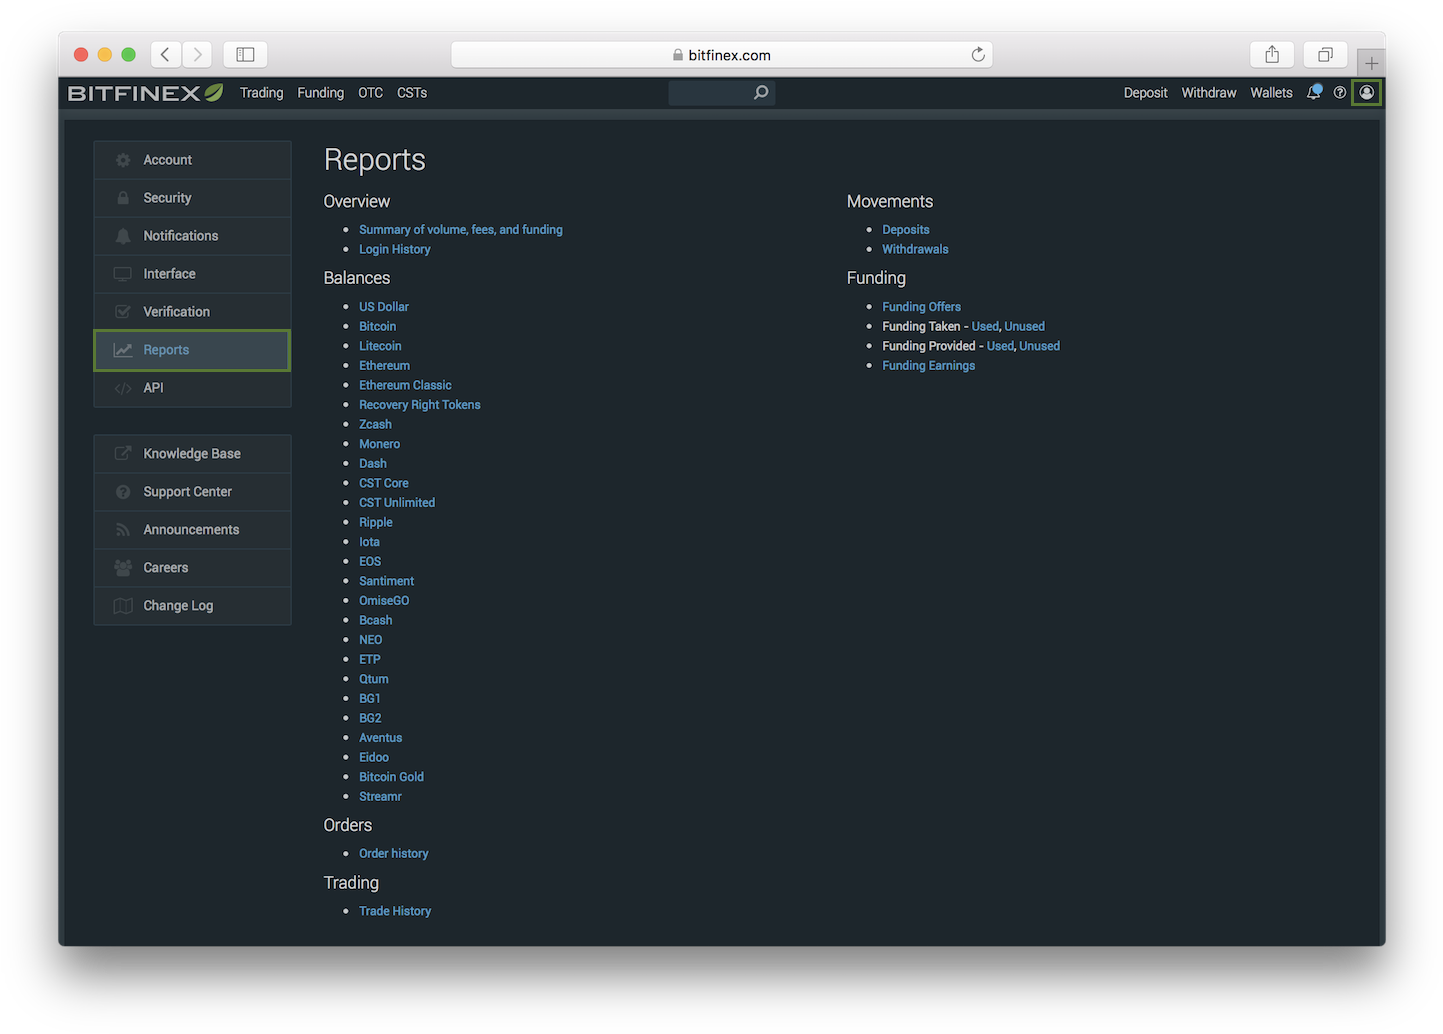Open the help question mark icon
The image size is (1443, 1034).
click(1340, 92)
